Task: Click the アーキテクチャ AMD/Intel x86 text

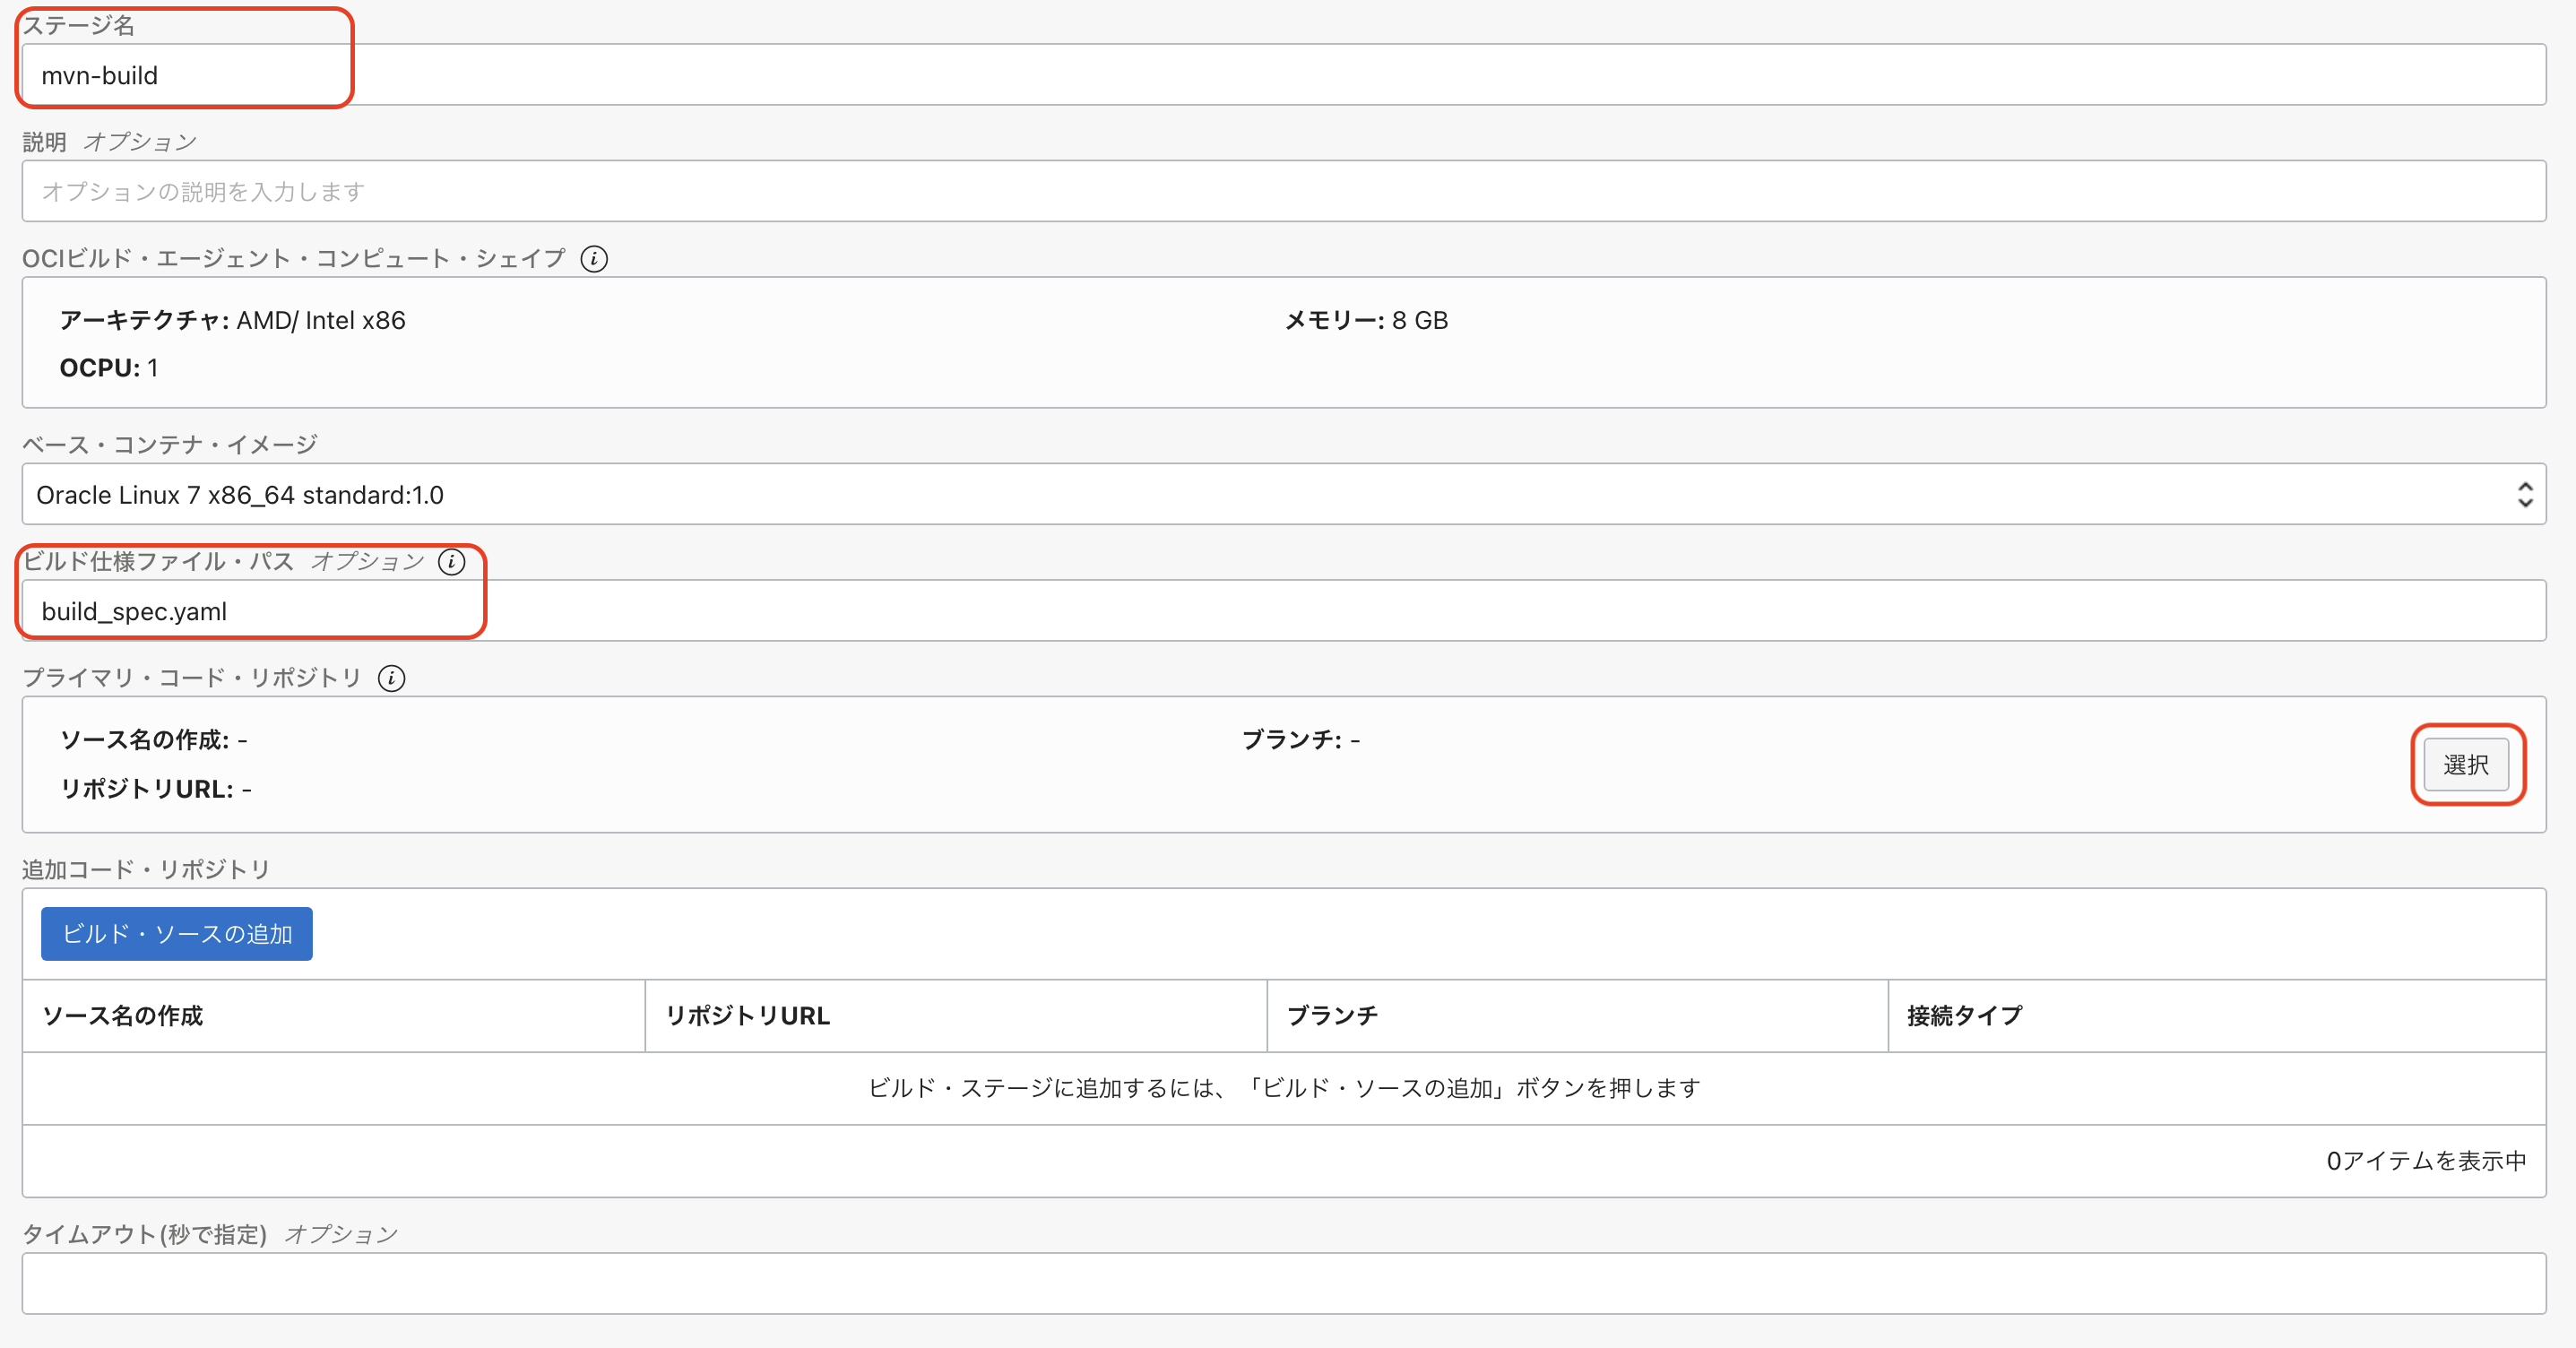Action: pos(233,321)
